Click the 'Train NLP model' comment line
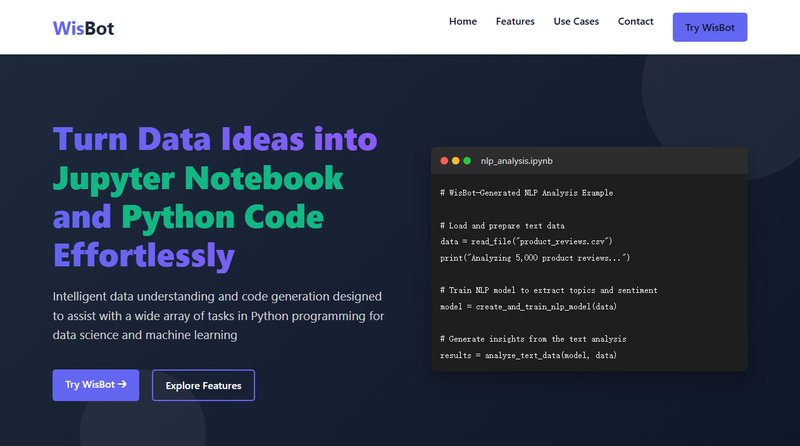 [548, 290]
